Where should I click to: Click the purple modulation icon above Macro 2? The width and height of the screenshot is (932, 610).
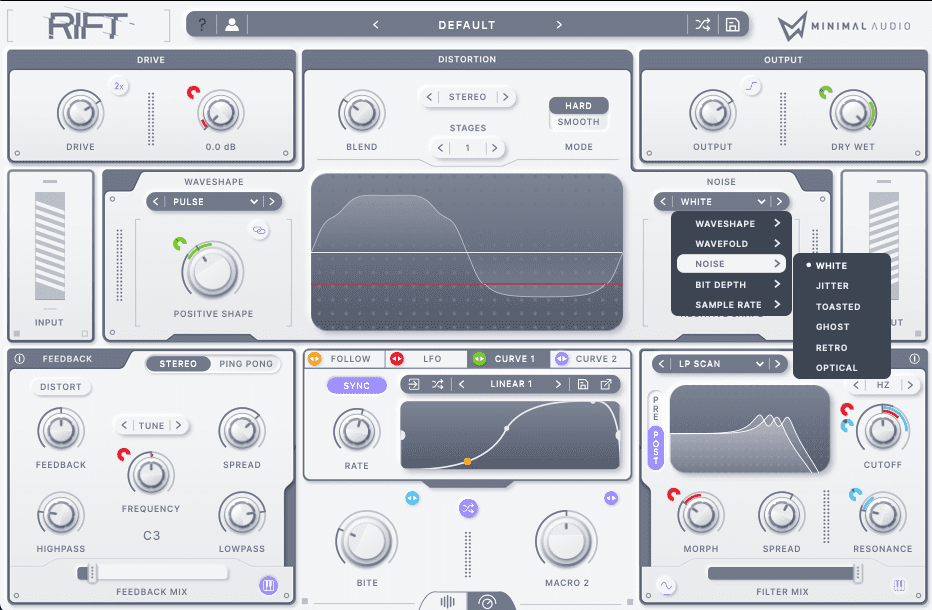coord(611,498)
